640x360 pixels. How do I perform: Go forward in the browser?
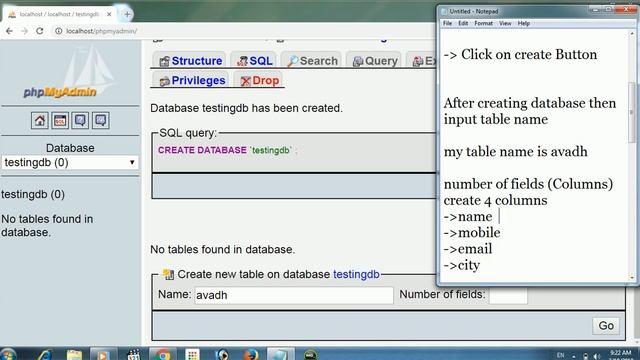(x=24, y=31)
